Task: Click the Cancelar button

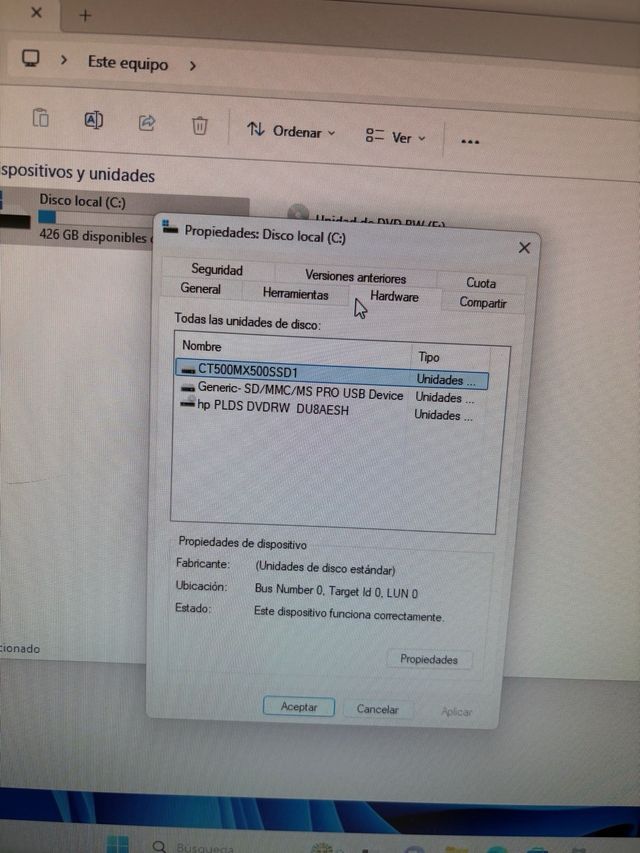Action: (x=378, y=709)
